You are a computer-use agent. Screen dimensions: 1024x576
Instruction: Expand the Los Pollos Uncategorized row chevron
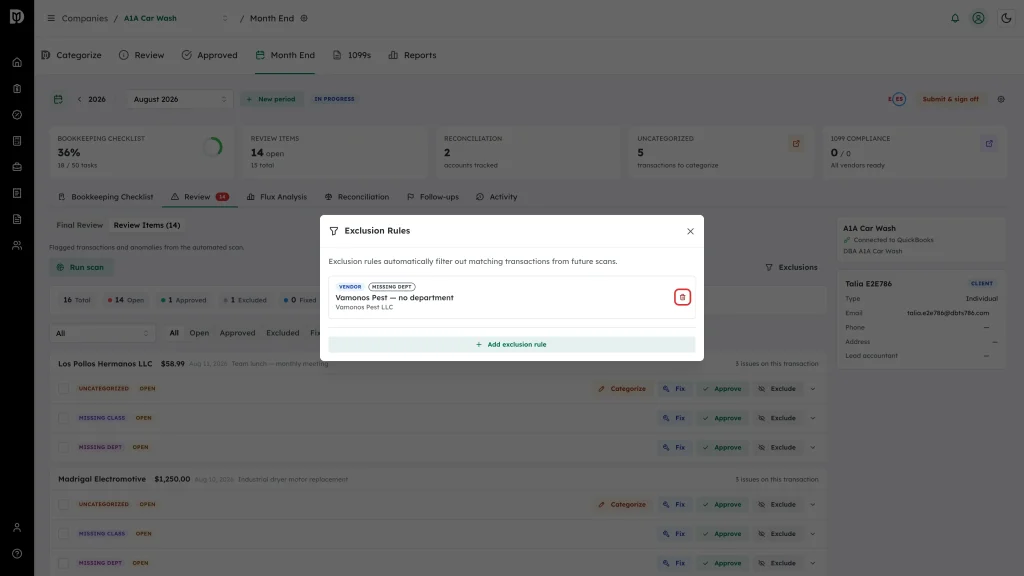[x=812, y=389]
